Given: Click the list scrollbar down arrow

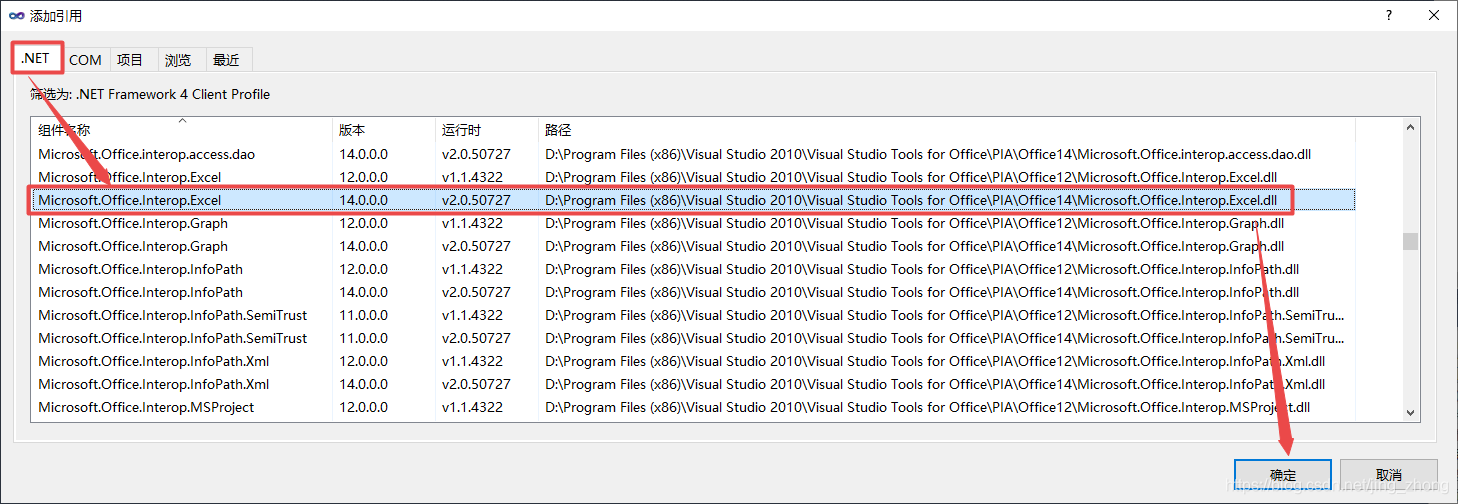Looking at the screenshot, I should point(1410,412).
